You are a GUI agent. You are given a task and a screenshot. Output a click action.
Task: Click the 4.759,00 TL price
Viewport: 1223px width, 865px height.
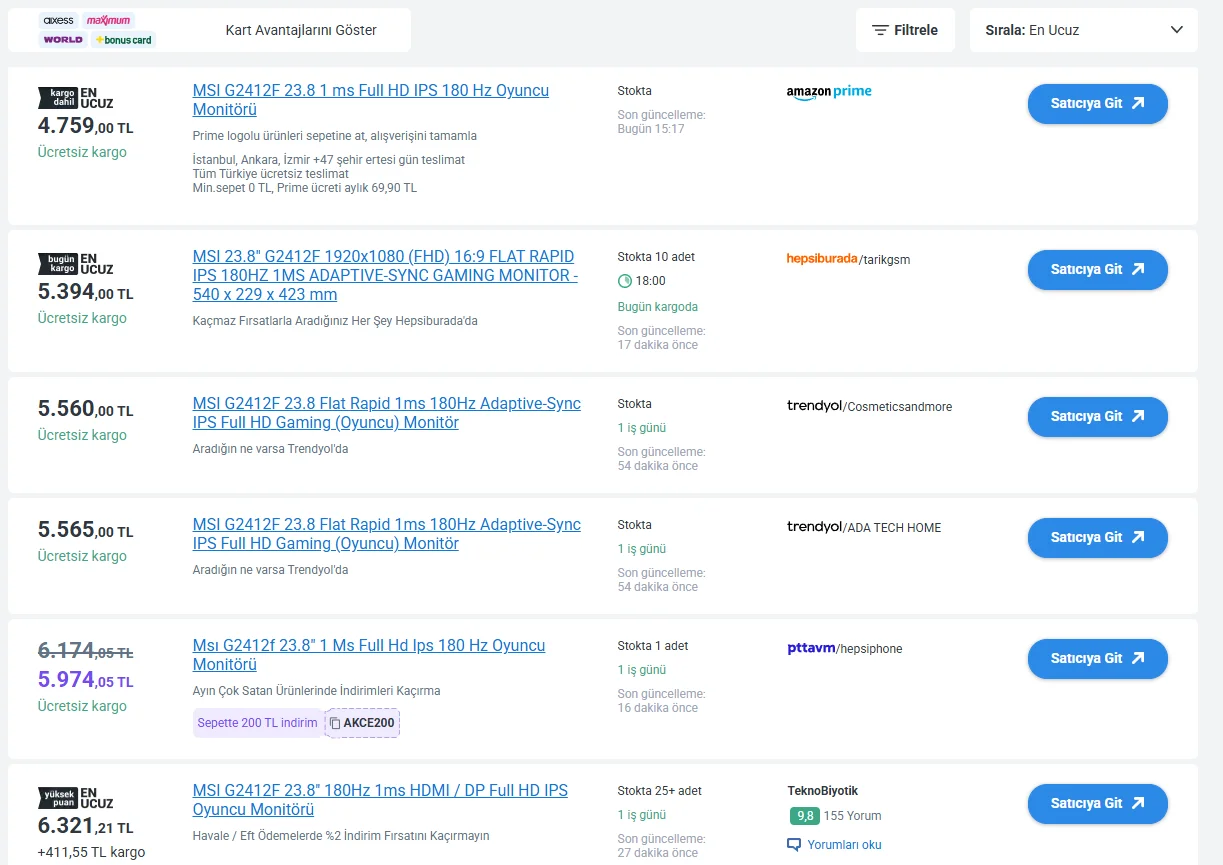tap(85, 126)
